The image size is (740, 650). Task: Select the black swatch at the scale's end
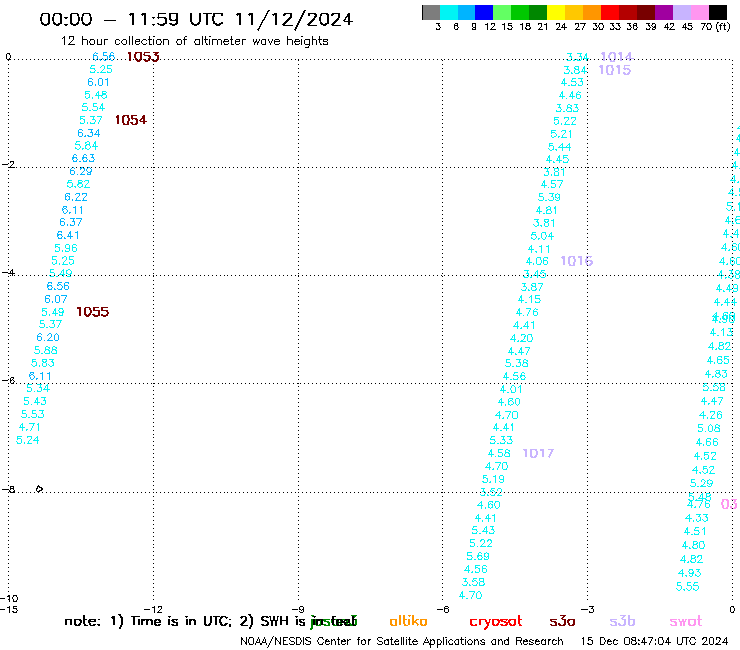pos(718,12)
